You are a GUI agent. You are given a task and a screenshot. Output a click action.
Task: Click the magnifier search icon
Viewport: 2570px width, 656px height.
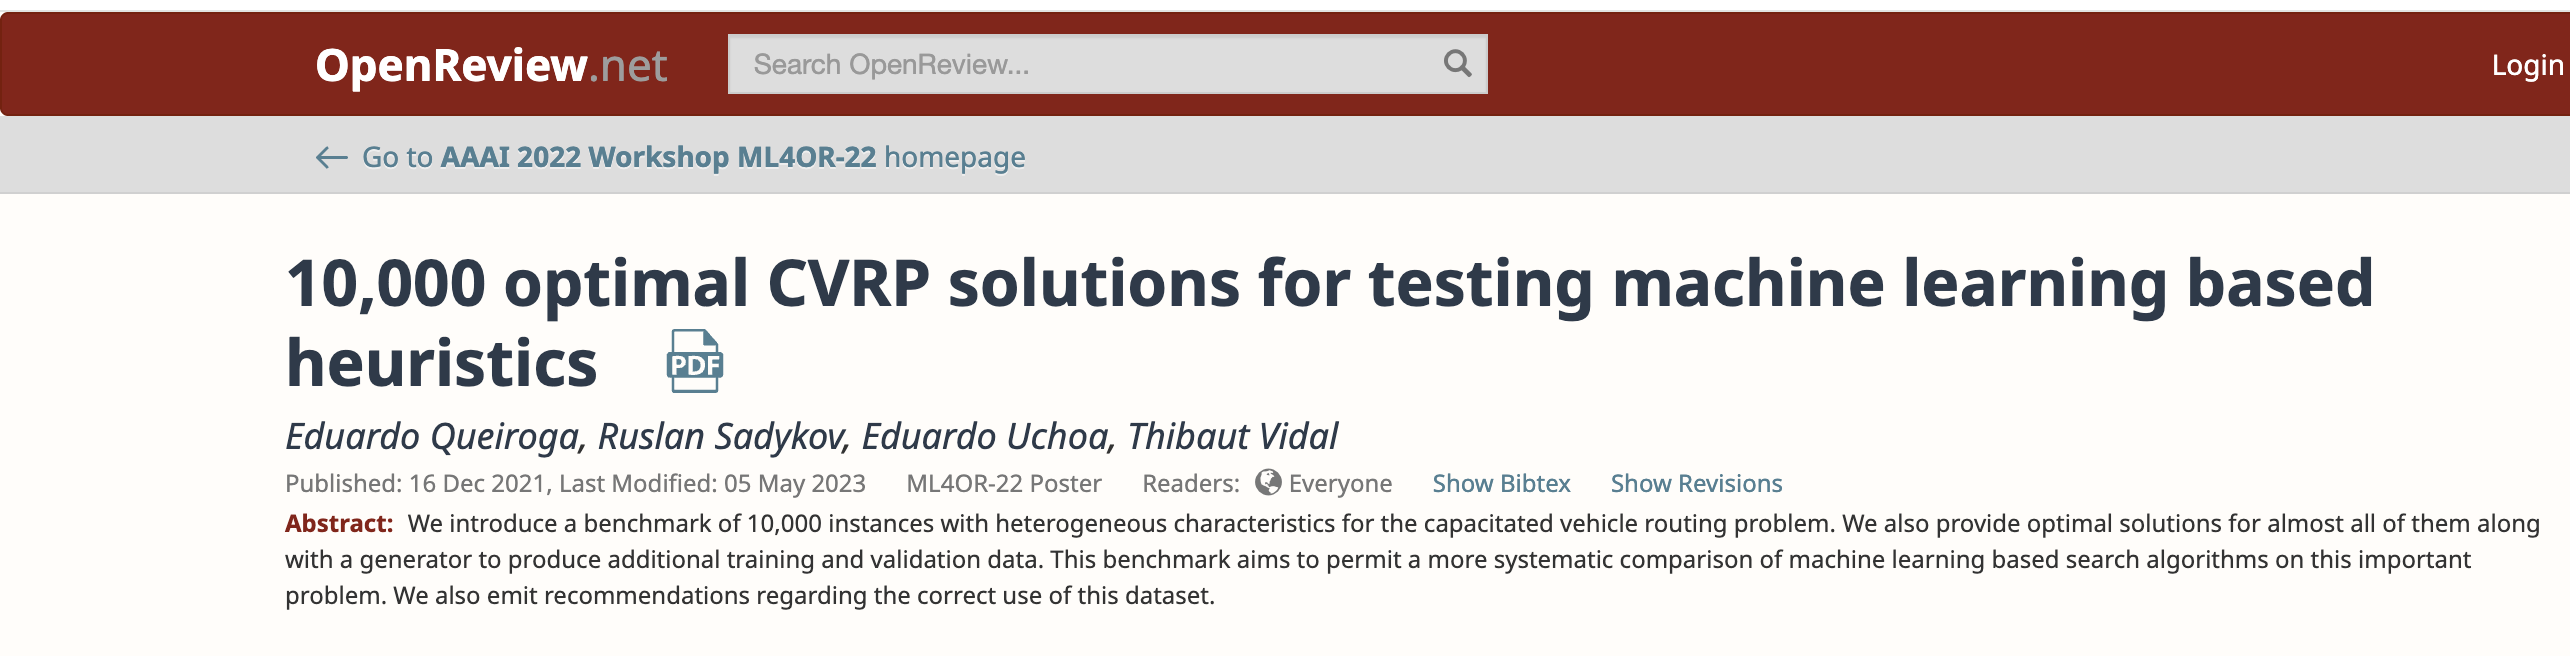[1457, 64]
